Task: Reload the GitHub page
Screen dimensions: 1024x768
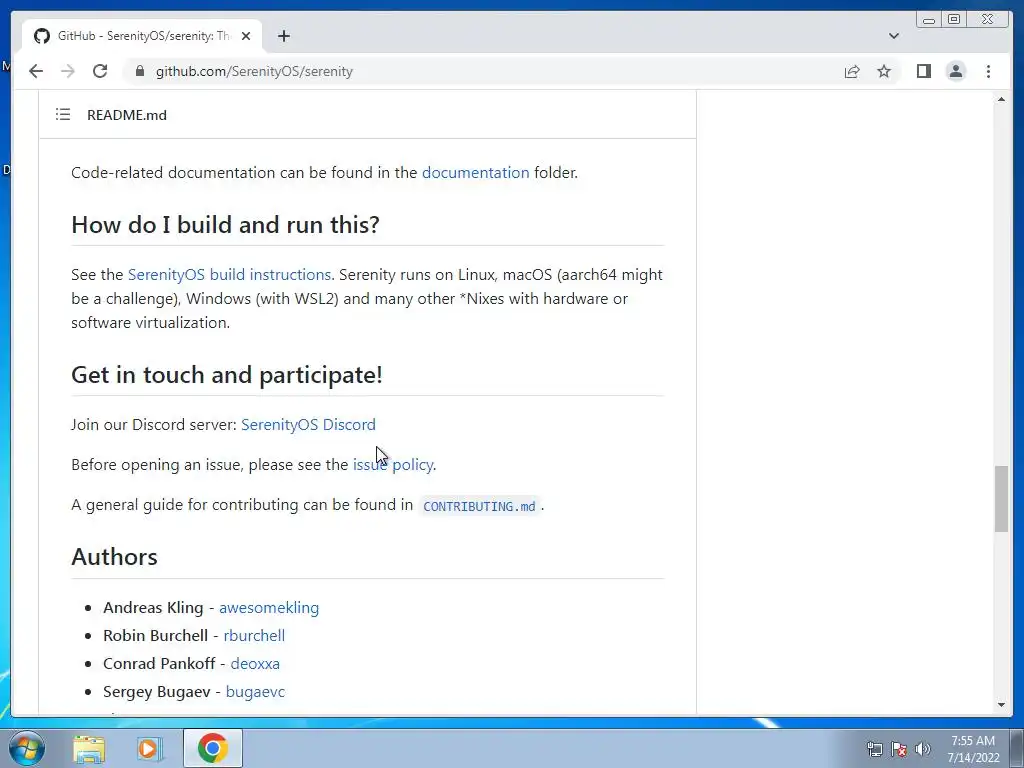Action: click(100, 71)
